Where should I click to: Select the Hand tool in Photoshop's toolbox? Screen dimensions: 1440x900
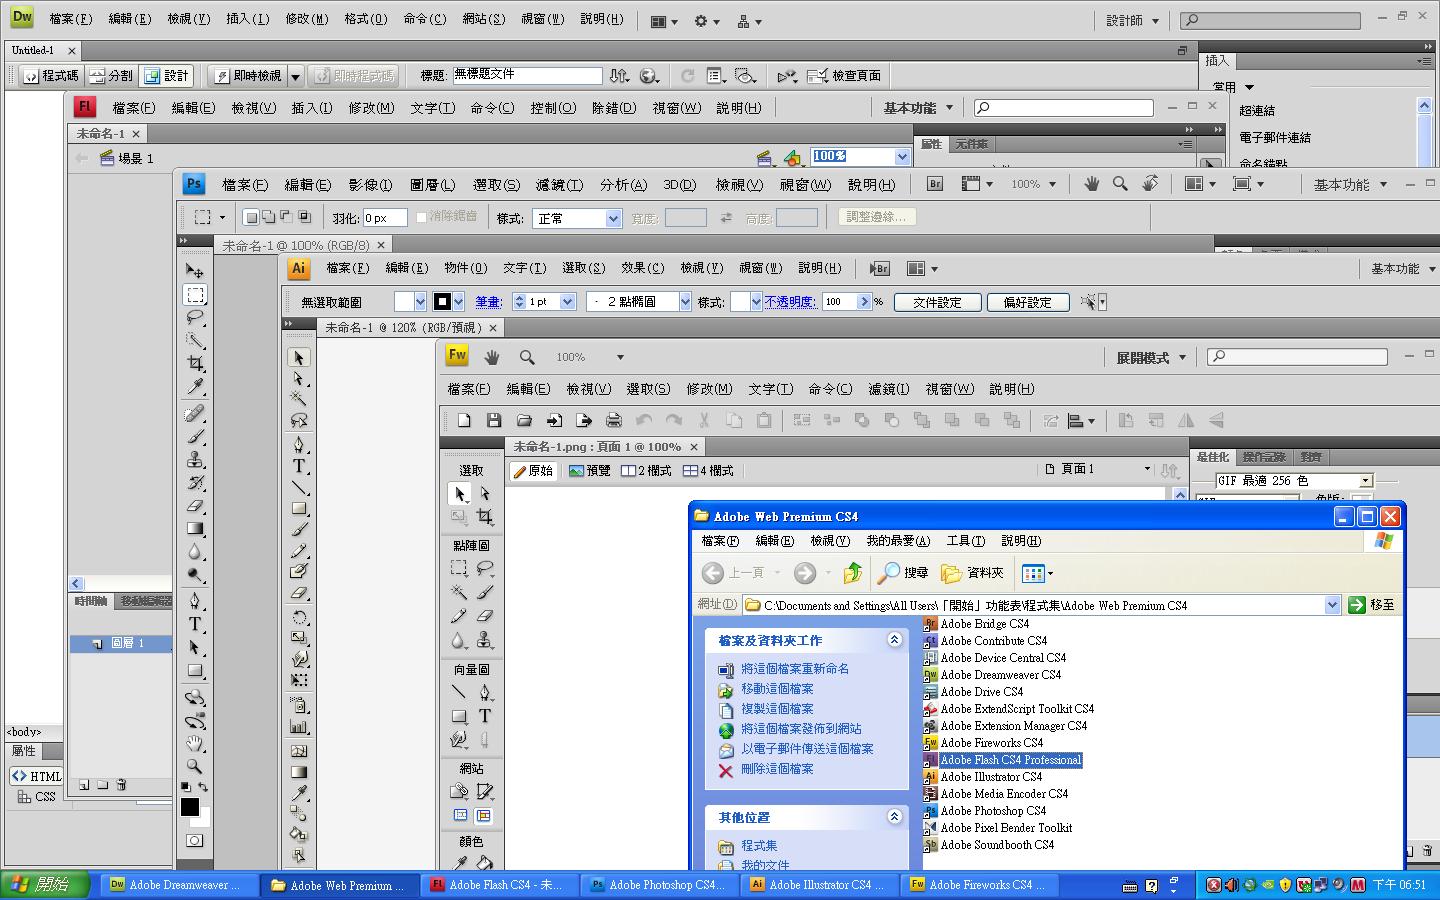click(x=195, y=743)
